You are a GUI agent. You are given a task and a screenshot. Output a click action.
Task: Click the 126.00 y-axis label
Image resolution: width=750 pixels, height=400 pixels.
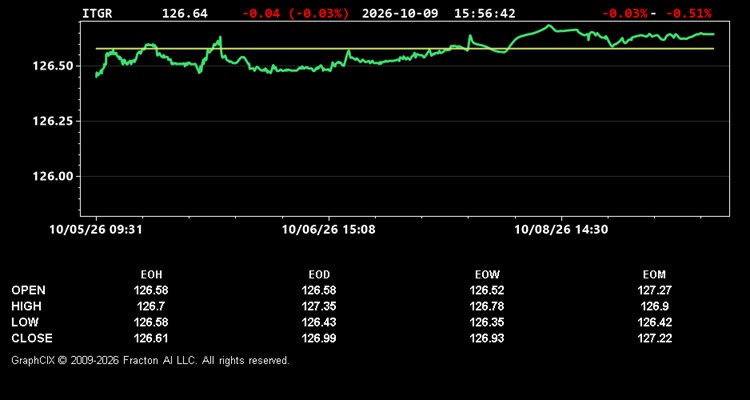pos(52,176)
